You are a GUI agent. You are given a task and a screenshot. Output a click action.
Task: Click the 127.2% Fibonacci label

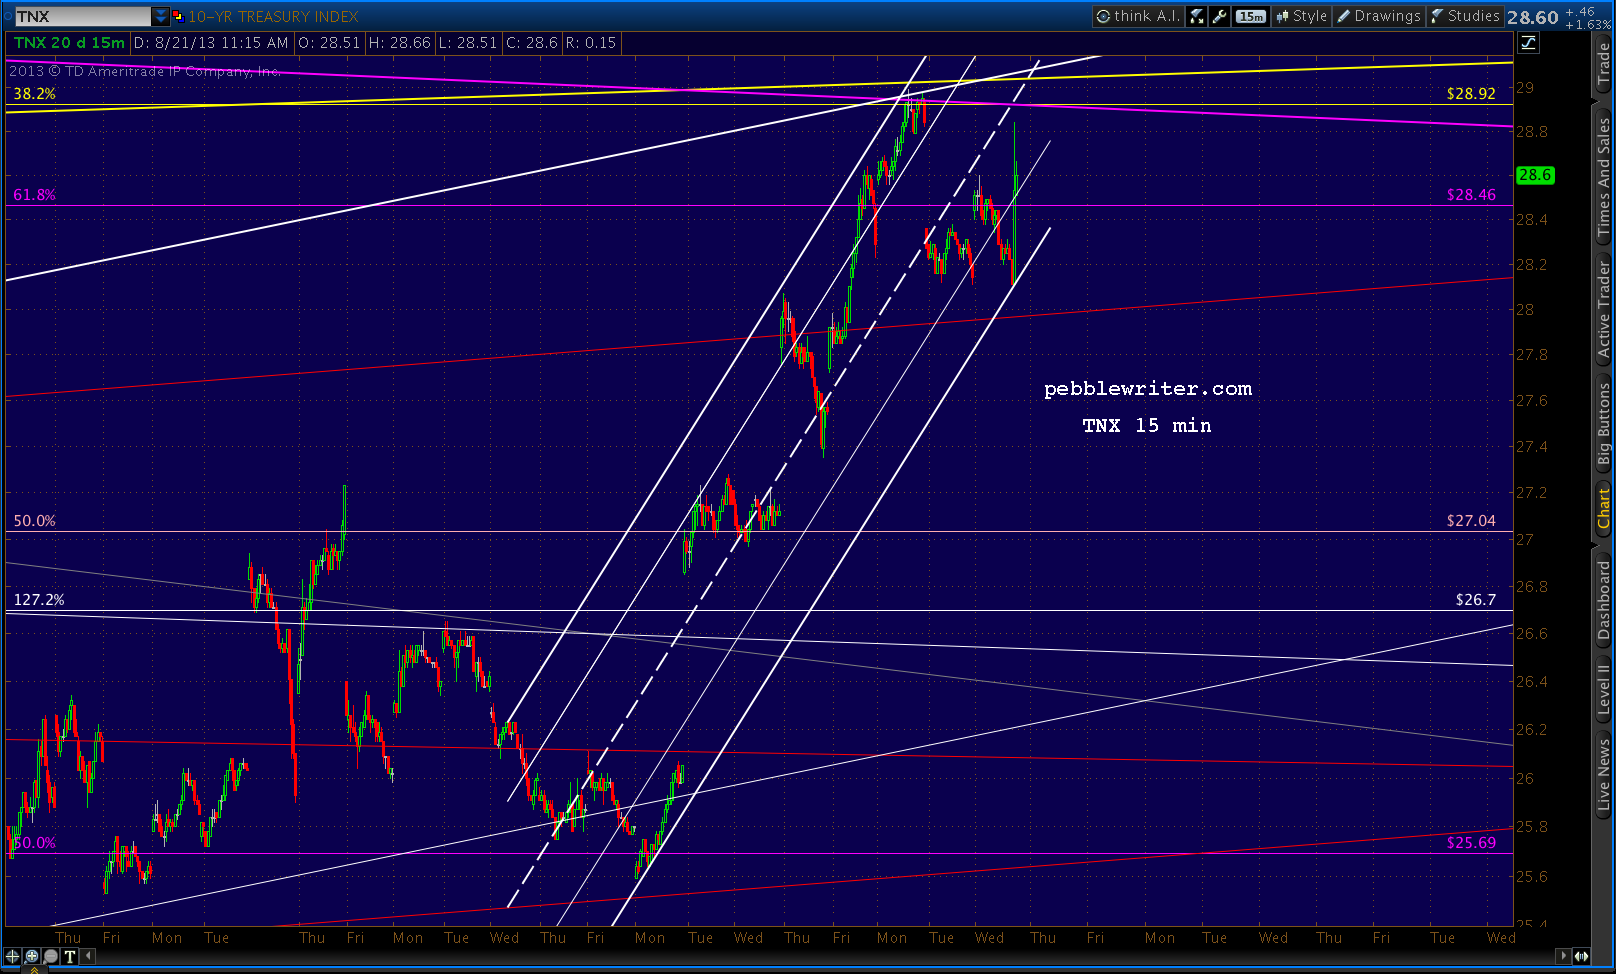39,599
